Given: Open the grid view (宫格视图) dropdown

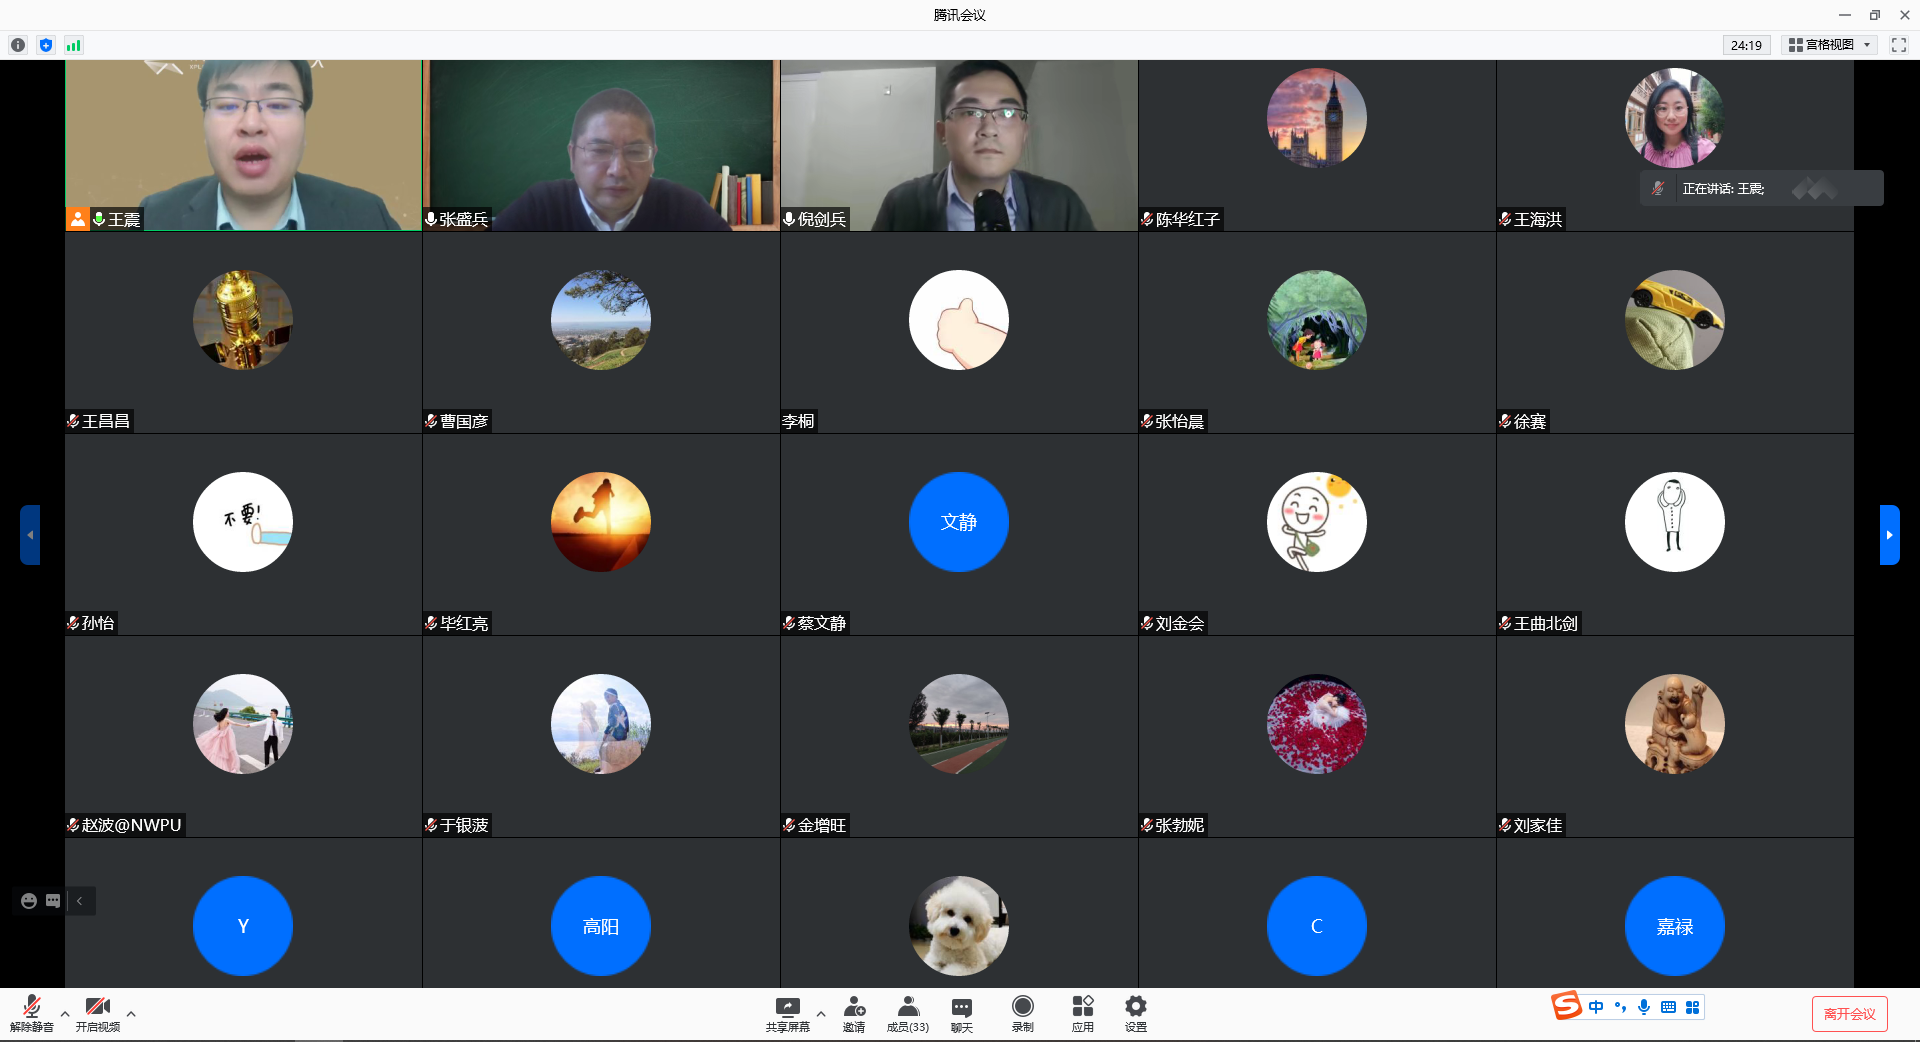Looking at the screenshot, I should coord(1829,45).
